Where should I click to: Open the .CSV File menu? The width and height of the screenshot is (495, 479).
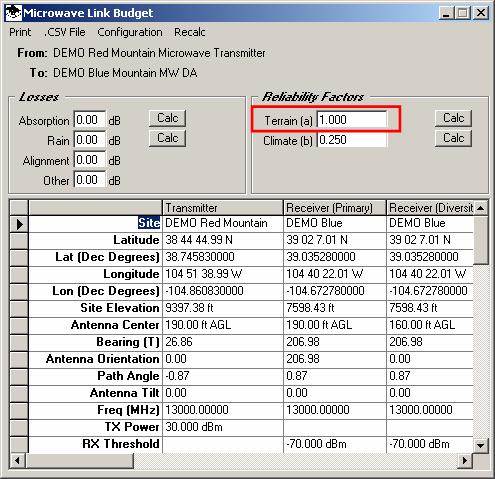tap(65, 32)
